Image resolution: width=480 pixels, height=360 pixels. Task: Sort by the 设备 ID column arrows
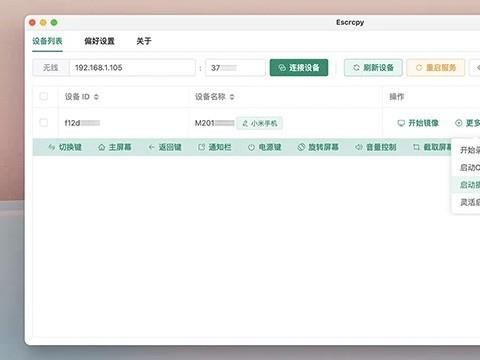coord(96,97)
